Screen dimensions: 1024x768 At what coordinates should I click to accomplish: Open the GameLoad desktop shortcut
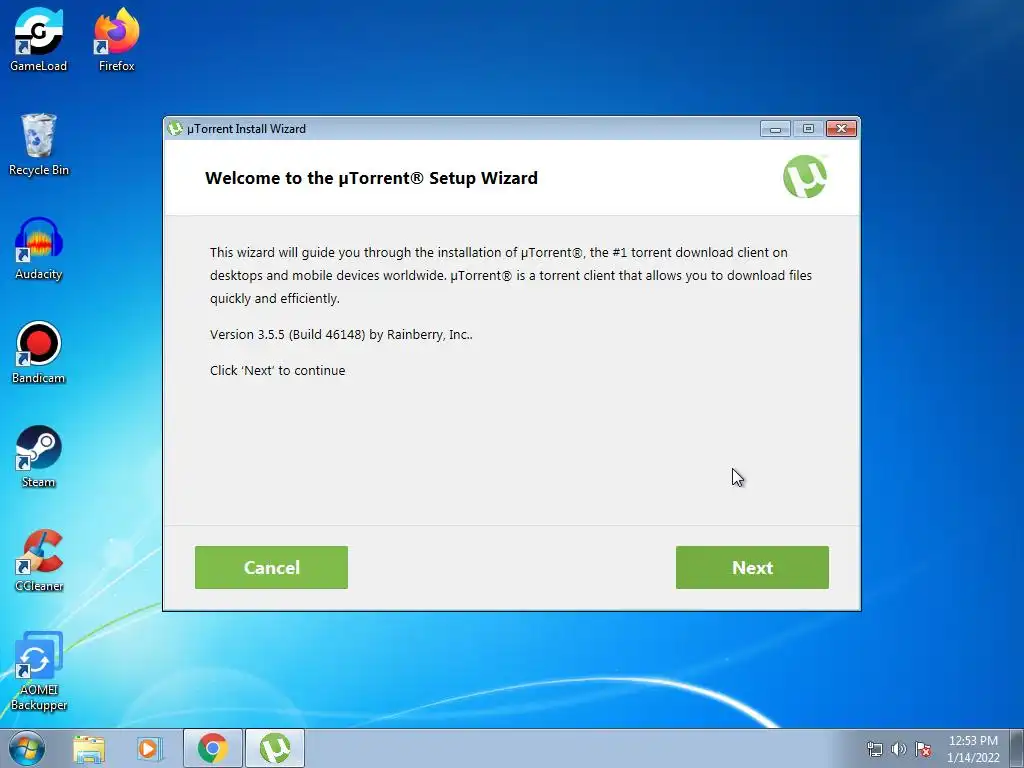tap(39, 39)
